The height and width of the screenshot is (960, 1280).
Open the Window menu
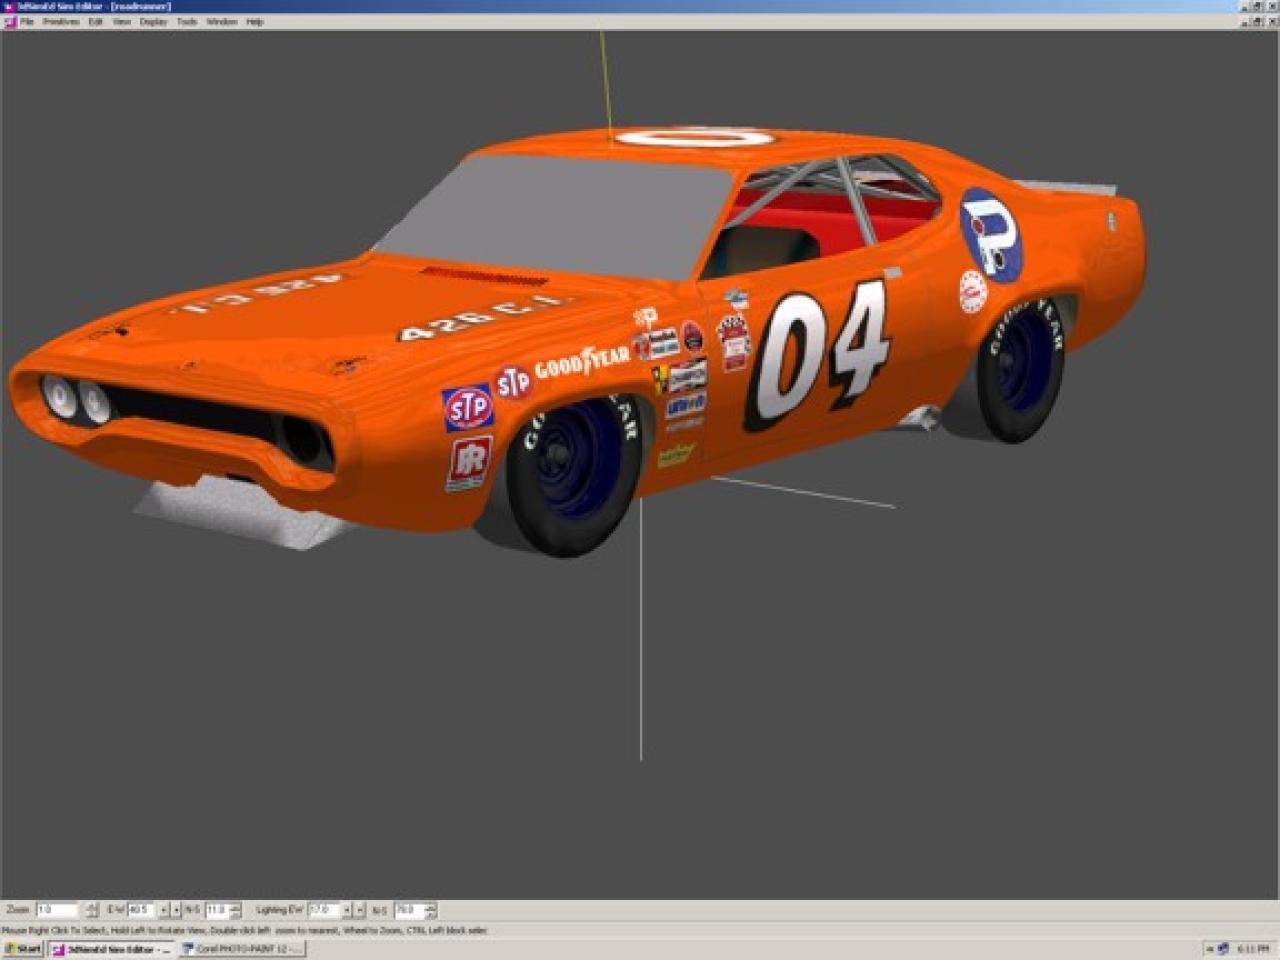pyautogui.click(x=222, y=21)
